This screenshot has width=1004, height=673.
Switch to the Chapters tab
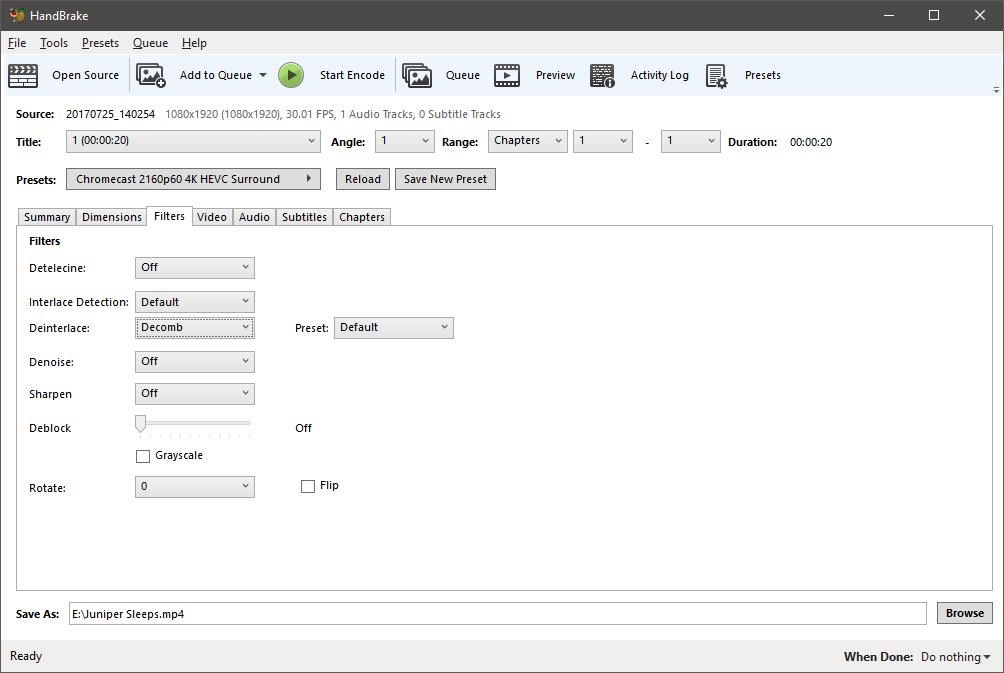coord(362,217)
